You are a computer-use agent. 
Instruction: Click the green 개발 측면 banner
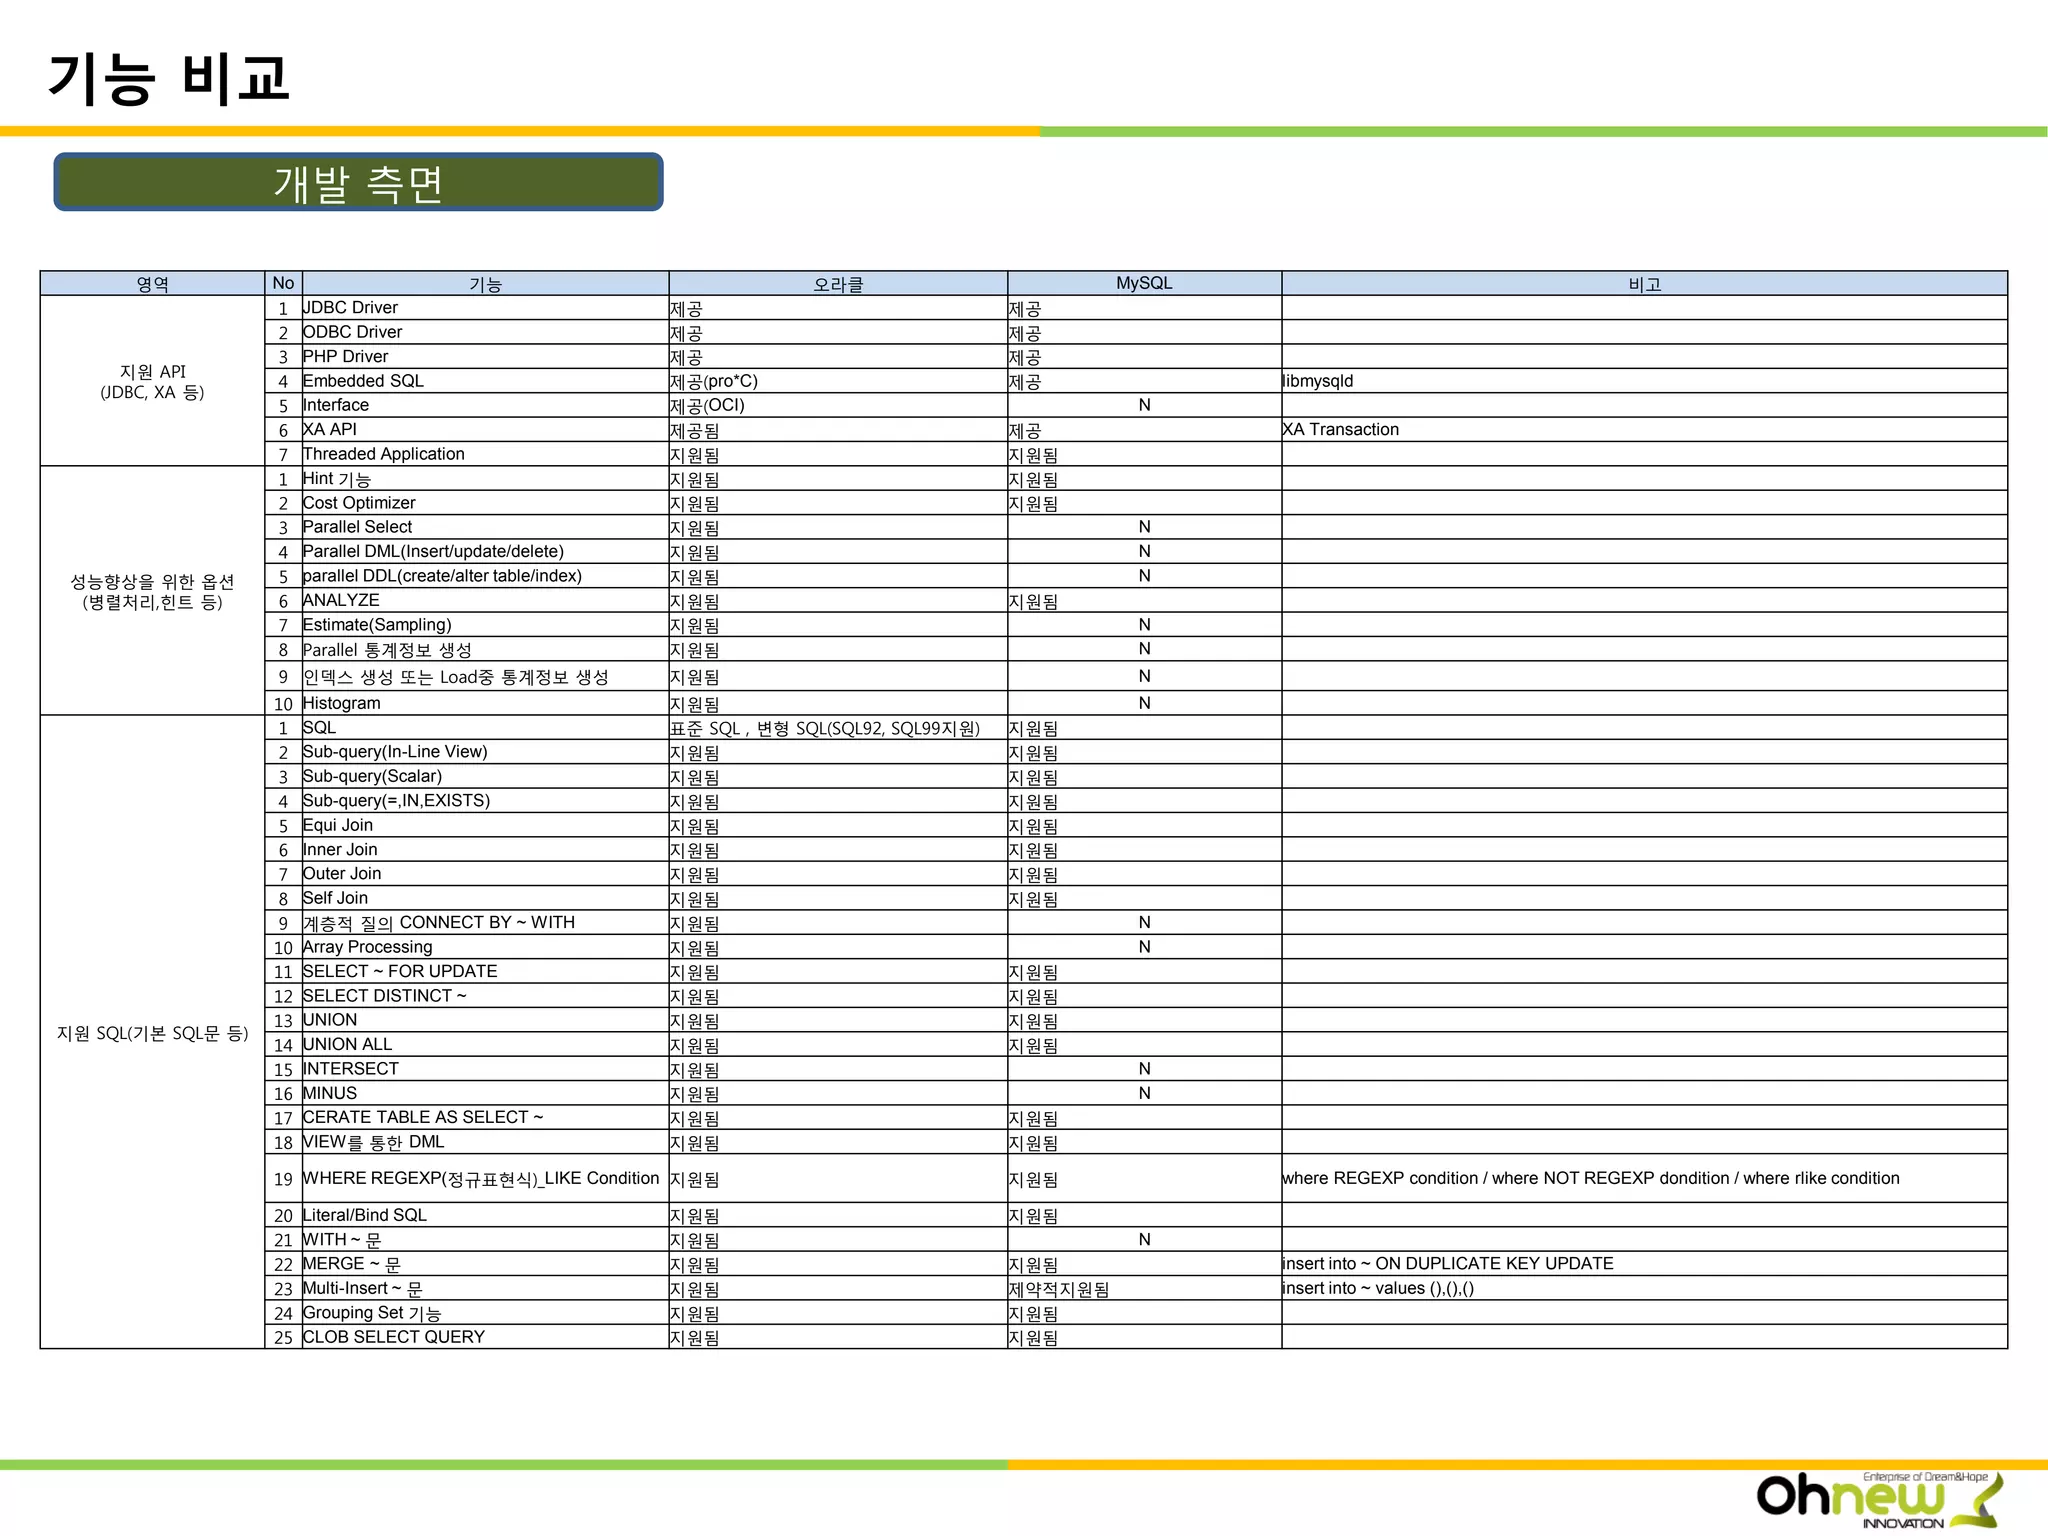click(358, 182)
